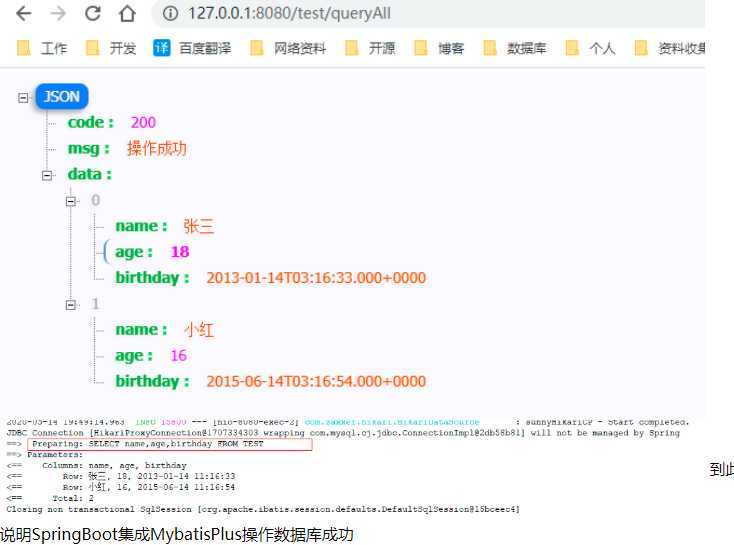This screenshot has height=545, width=734.
Task: Click the age value 16
Action: [178, 356]
